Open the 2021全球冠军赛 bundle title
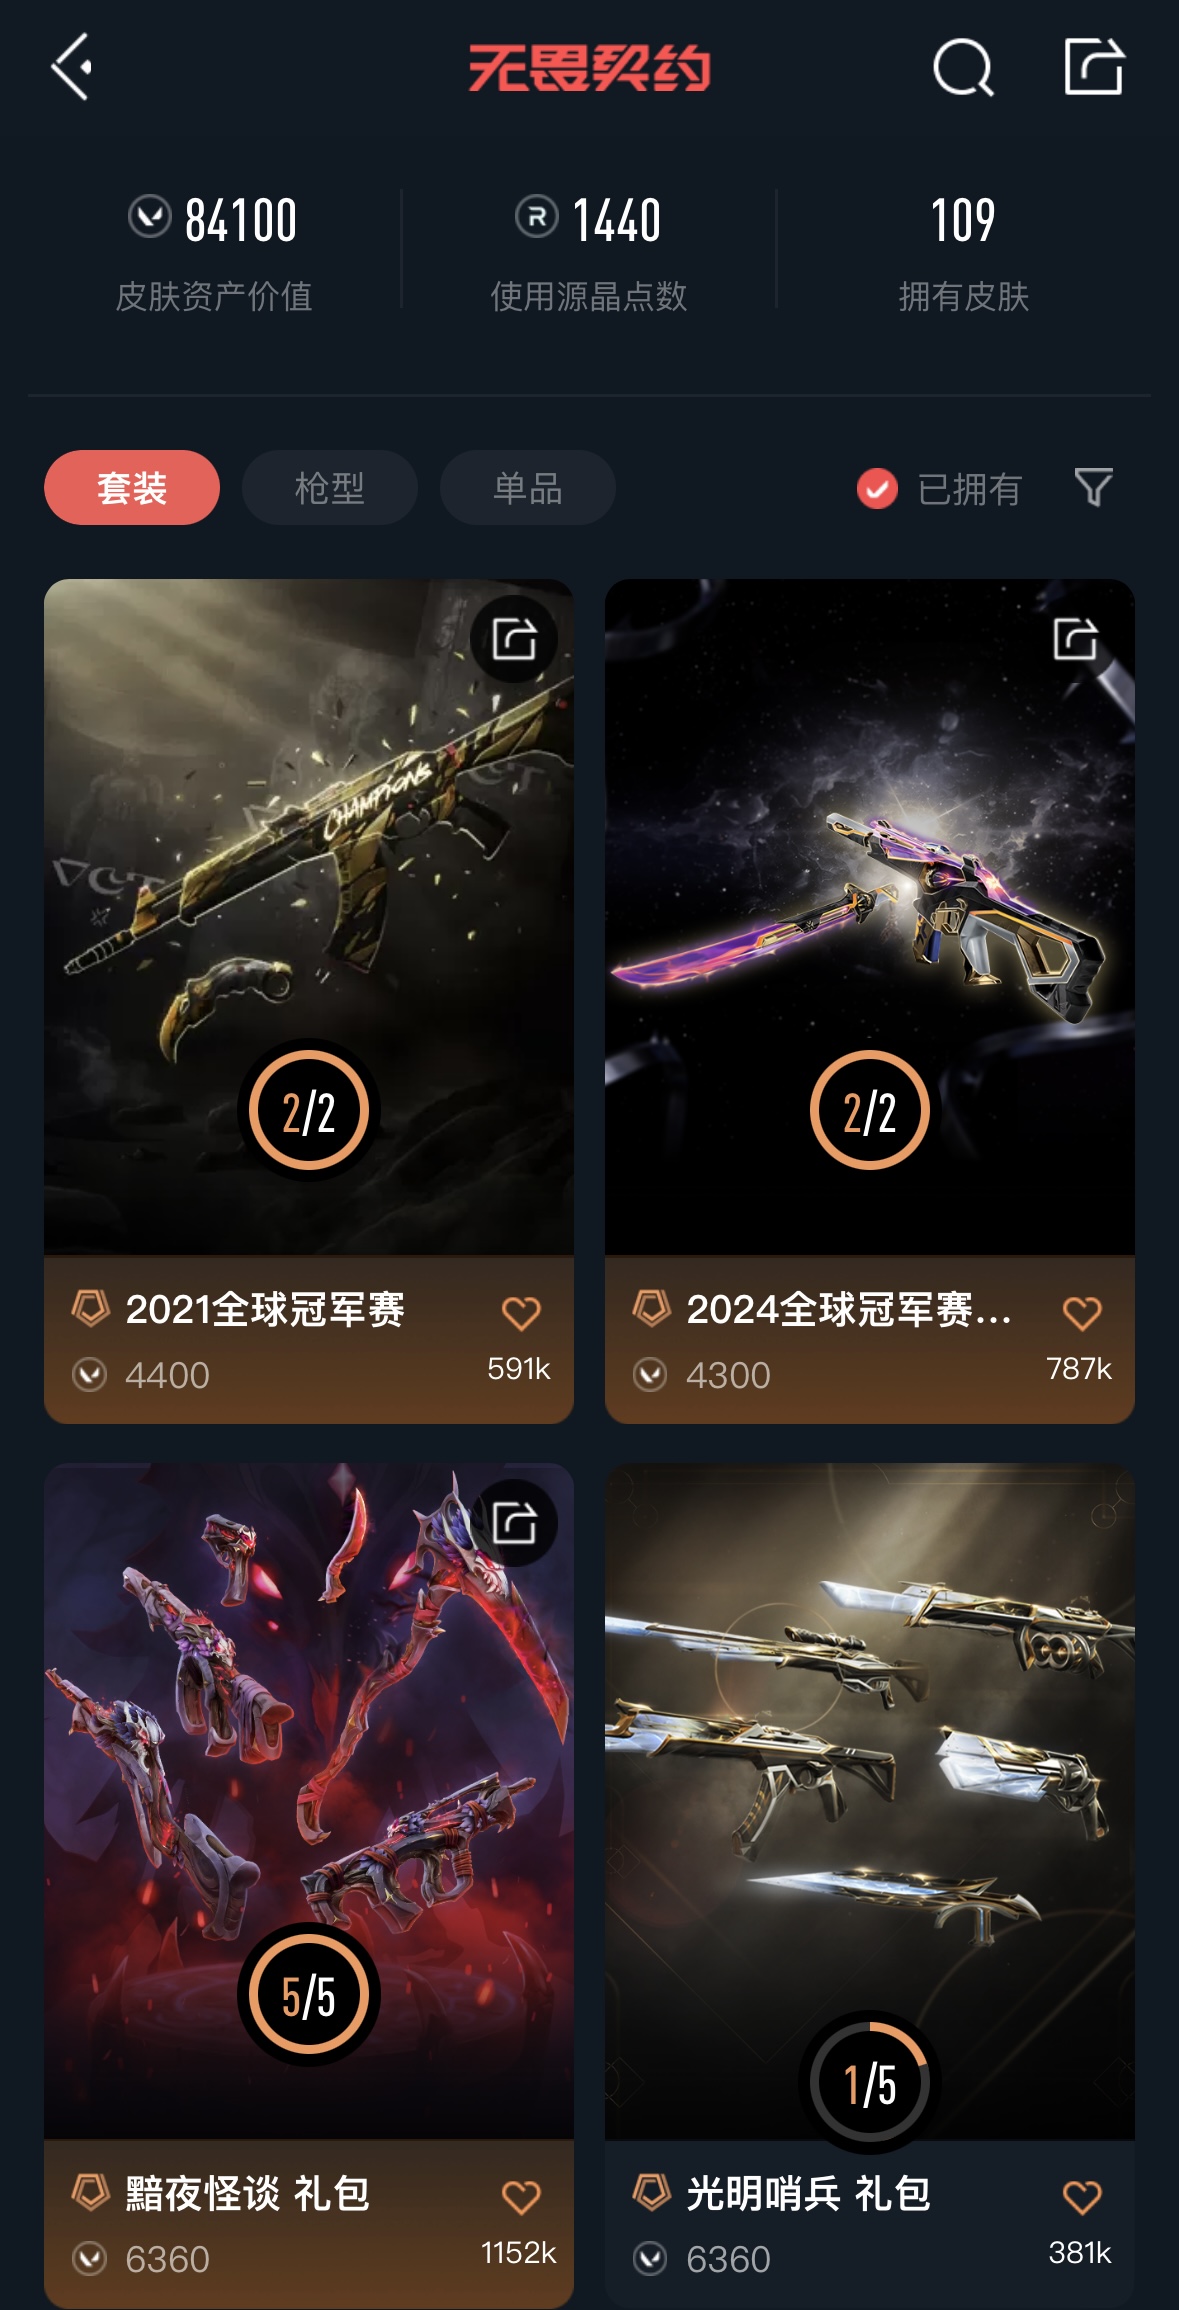This screenshot has width=1179, height=2310. [265, 1309]
